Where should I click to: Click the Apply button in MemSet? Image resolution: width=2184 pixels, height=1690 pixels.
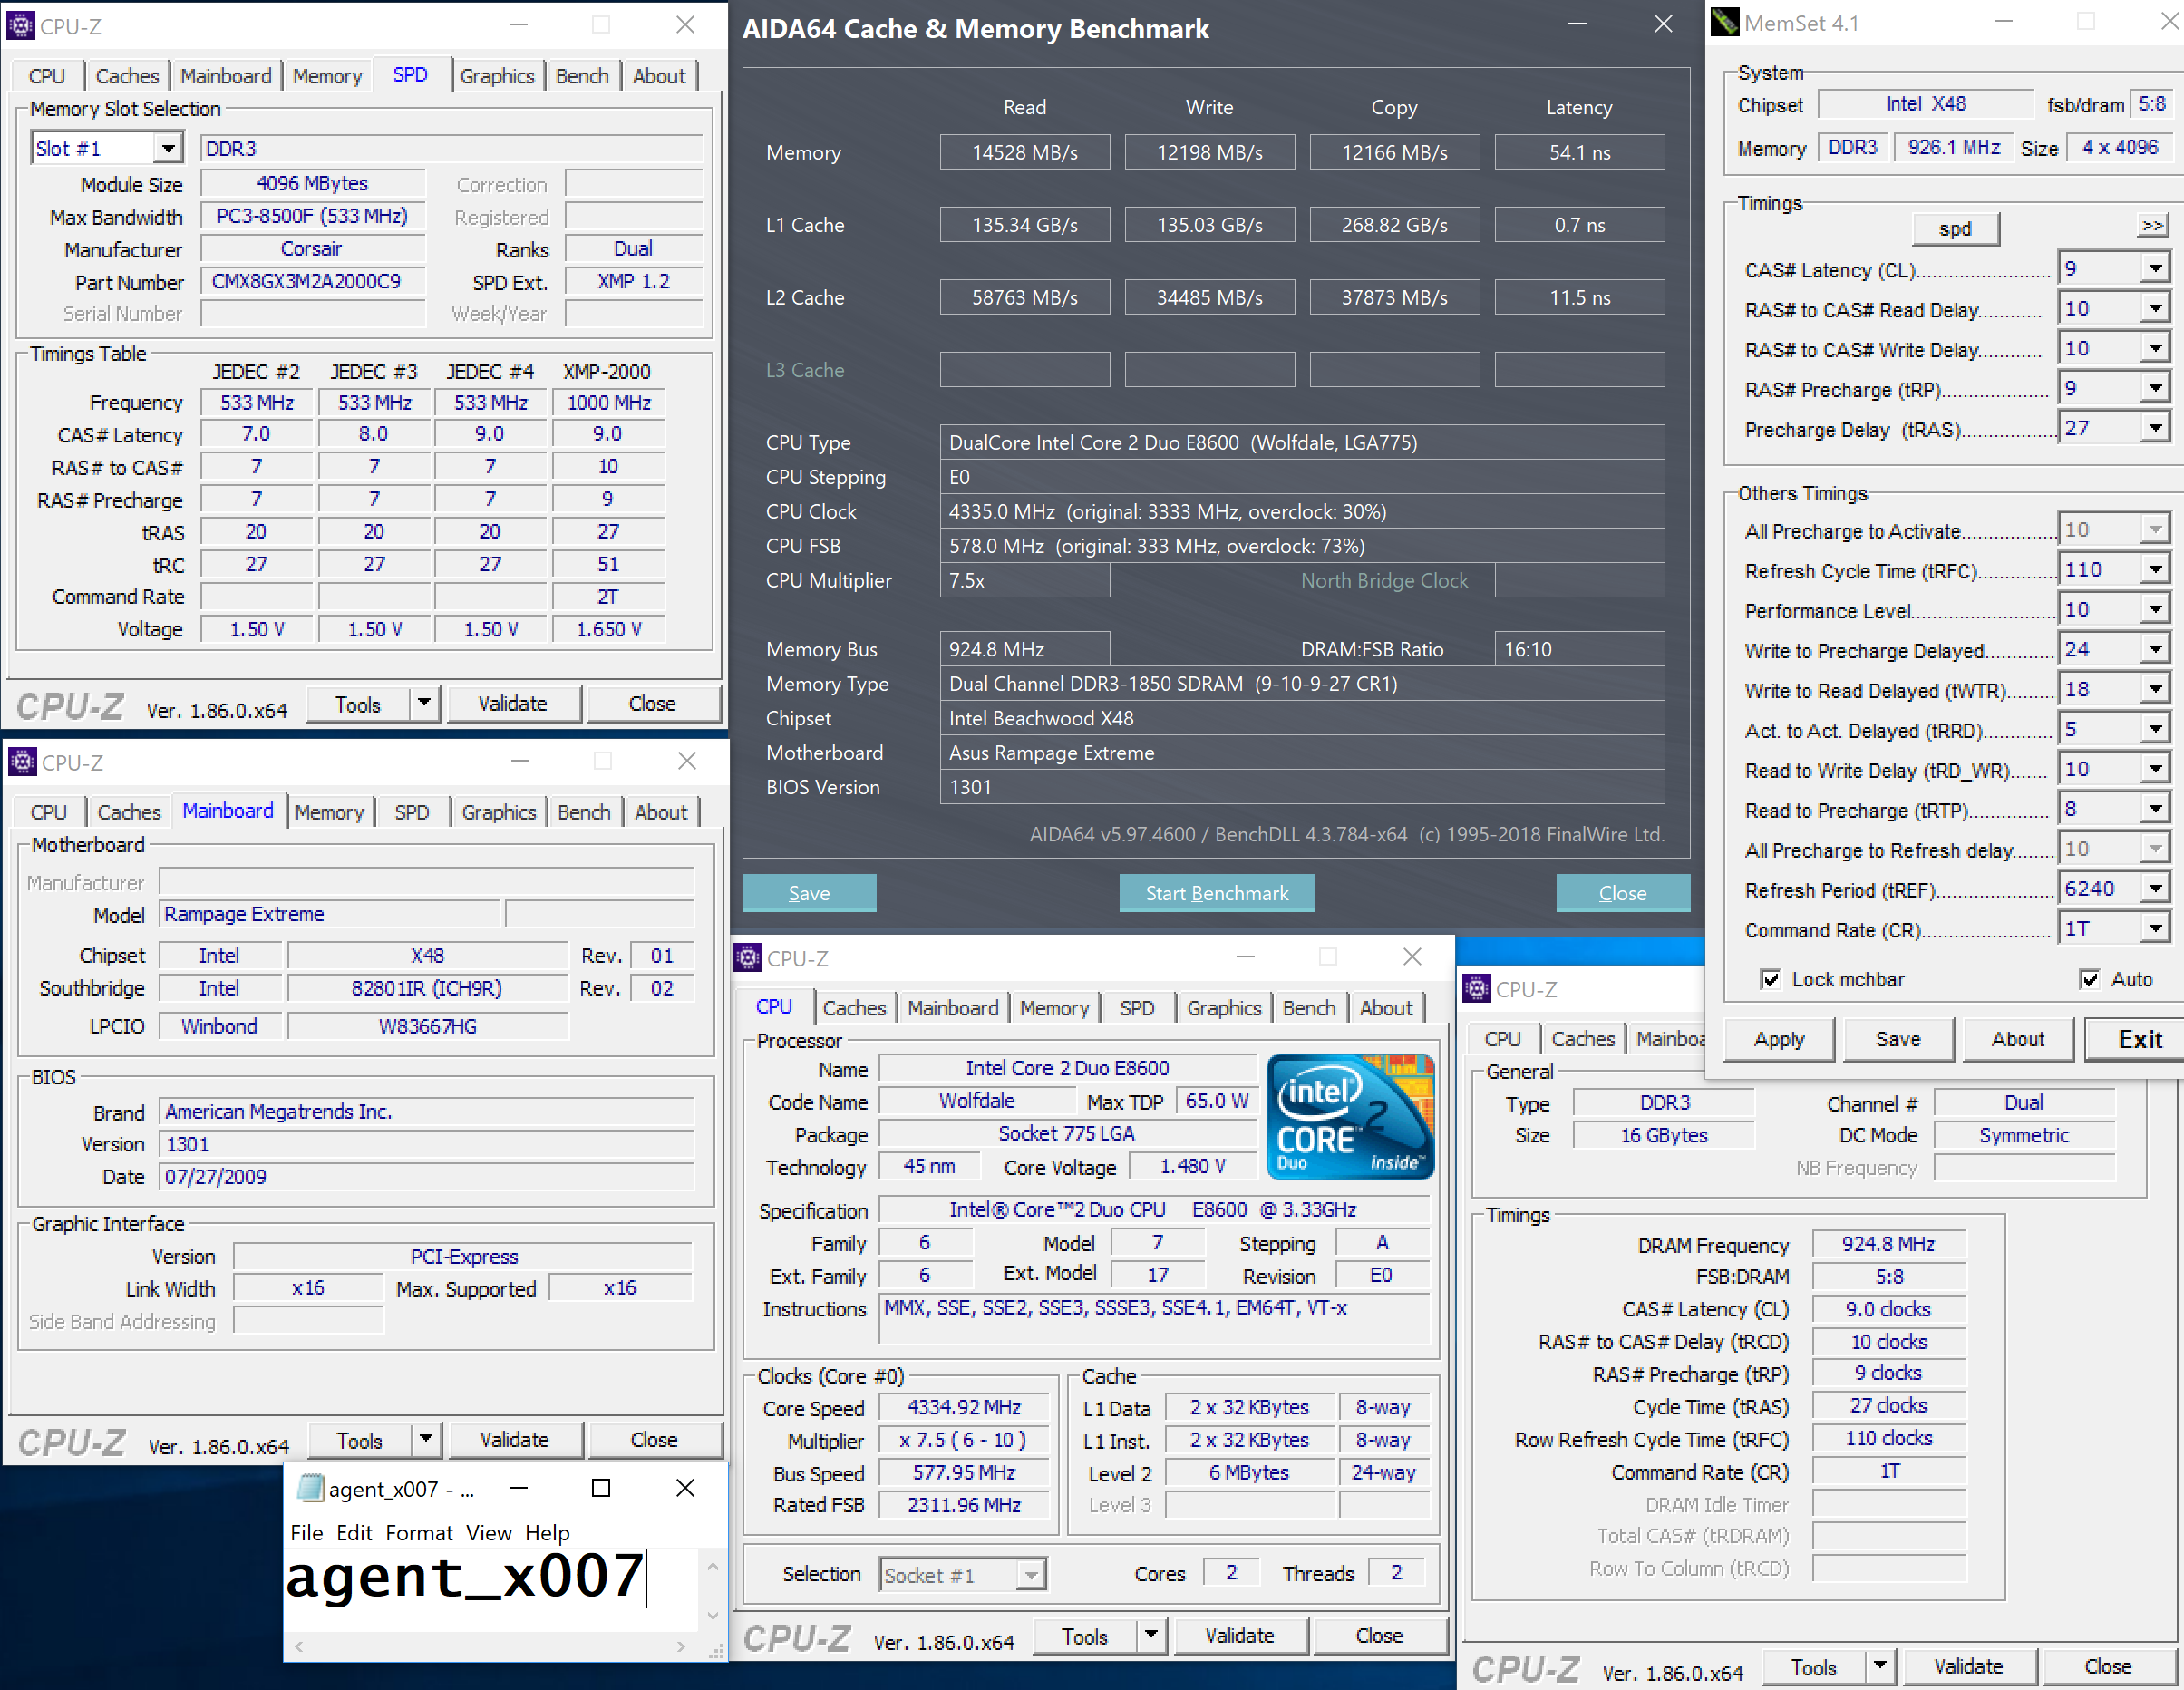(1779, 1039)
